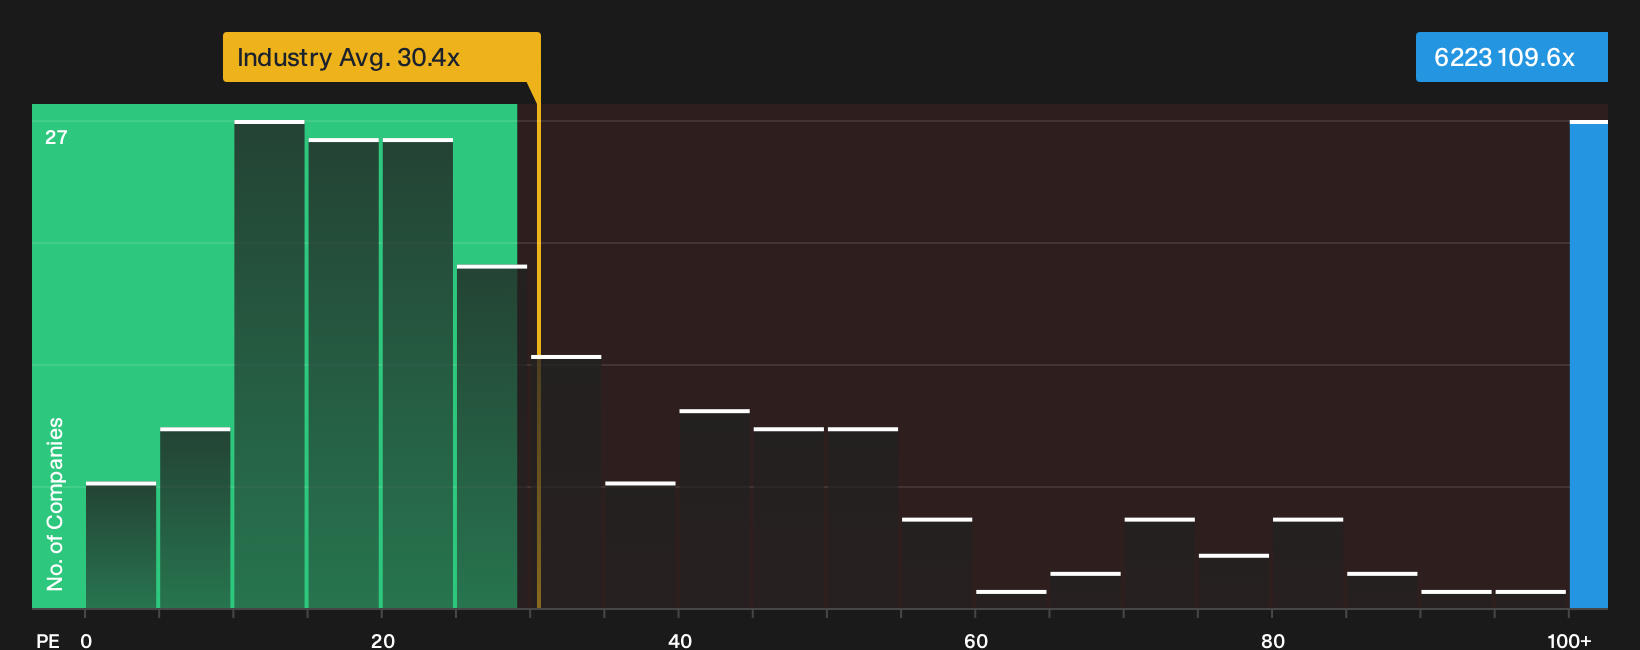
Task: Select the histogram bar for PE 50-55
Action: (x=863, y=518)
